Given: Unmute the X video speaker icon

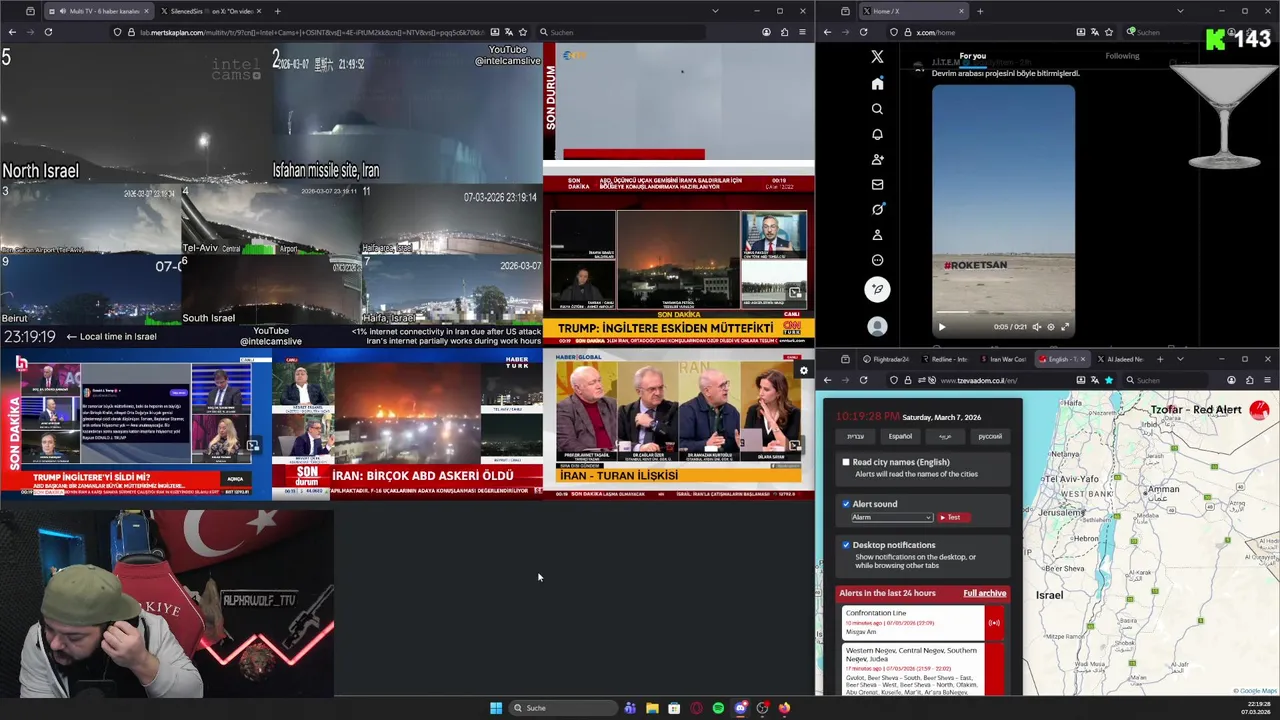Looking at the screenshot, I should (x=1036, y=327).
